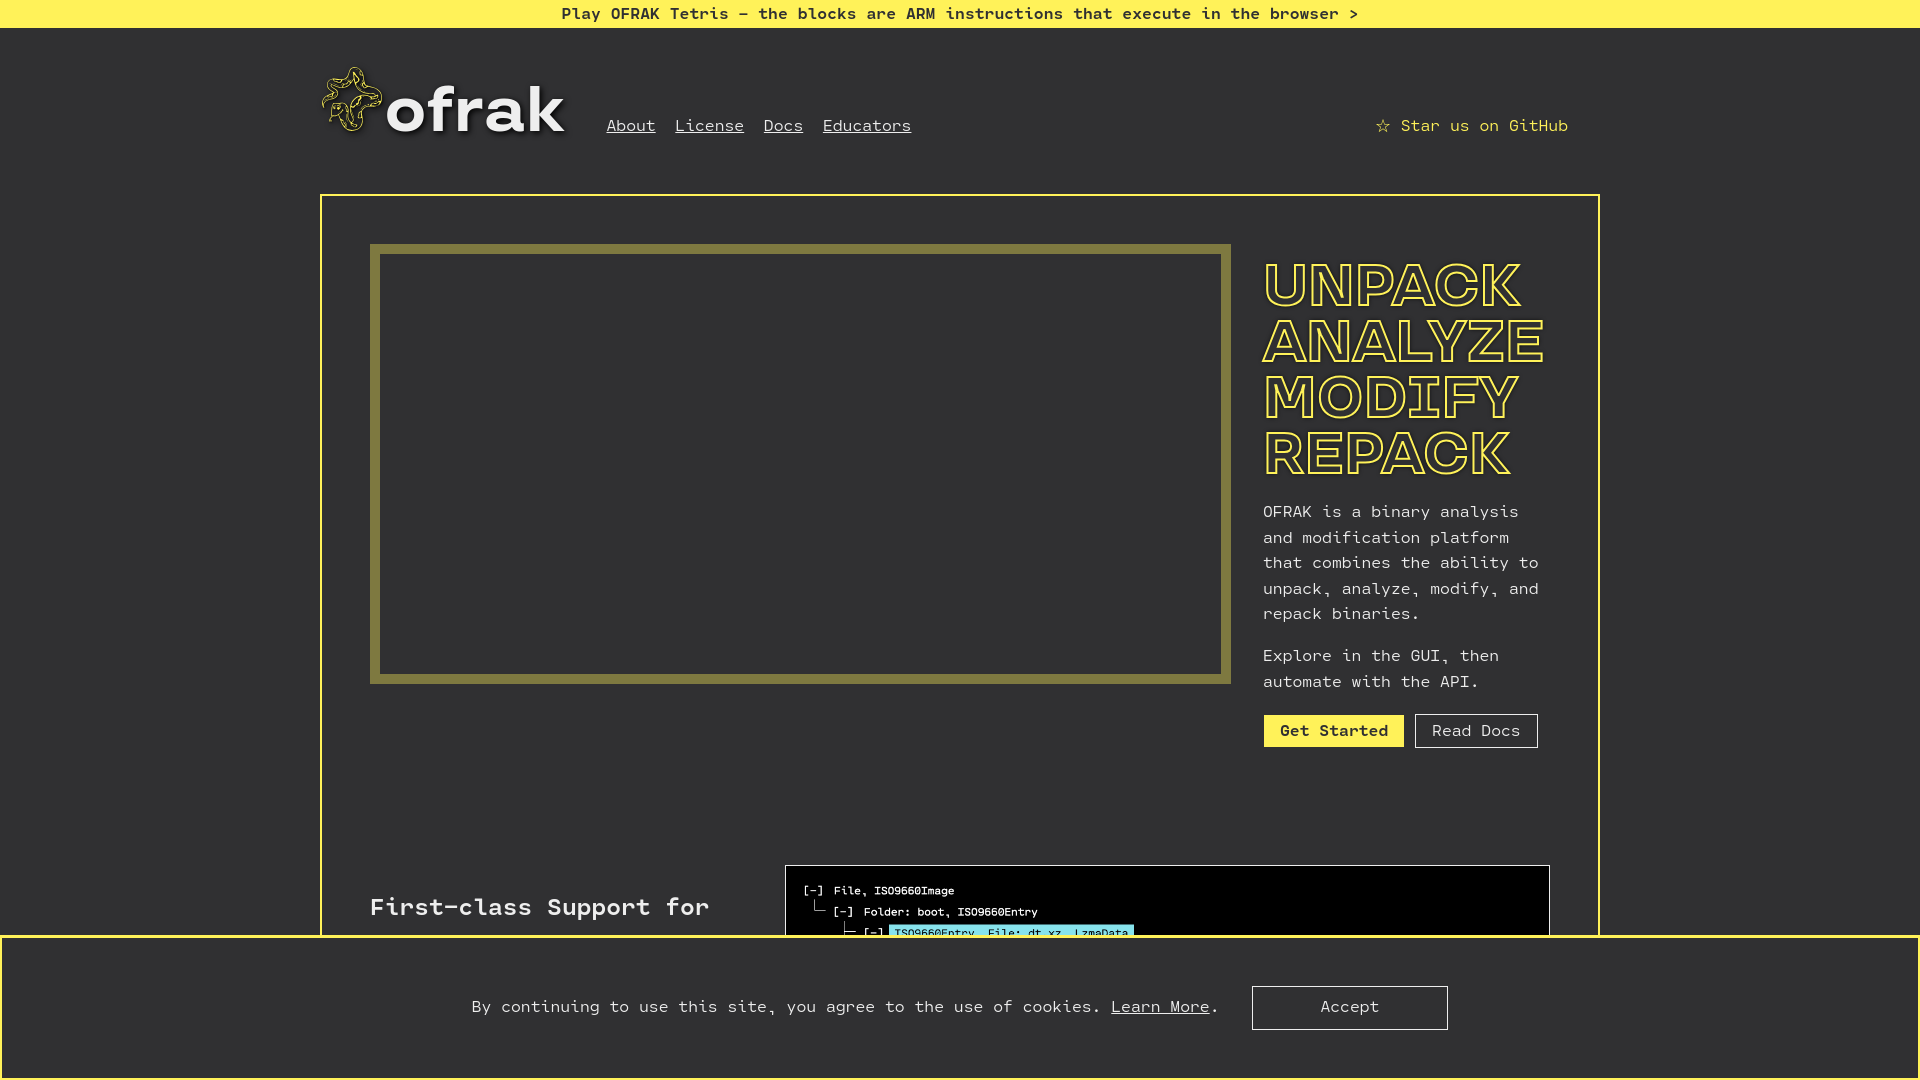Click the Read Docs button
Image resolution: width=1920 pixels, height=1080 pixels.
point(1476,731)
